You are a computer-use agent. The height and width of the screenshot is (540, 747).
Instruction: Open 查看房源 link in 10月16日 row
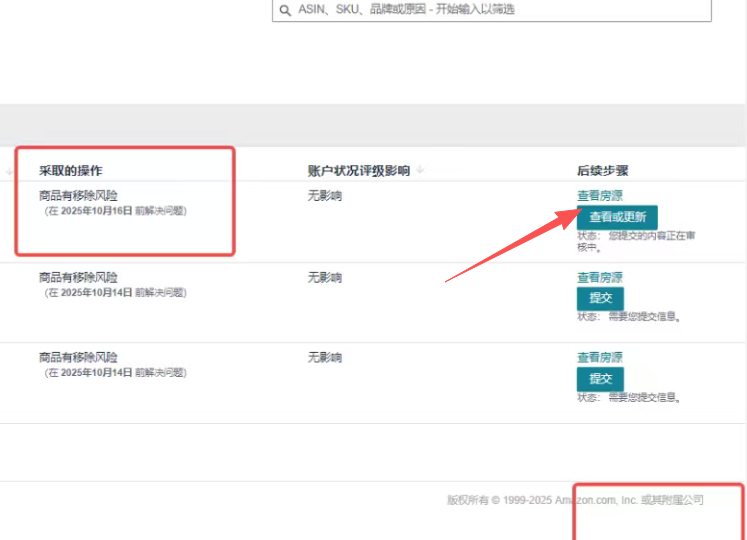tap(600, 195)
